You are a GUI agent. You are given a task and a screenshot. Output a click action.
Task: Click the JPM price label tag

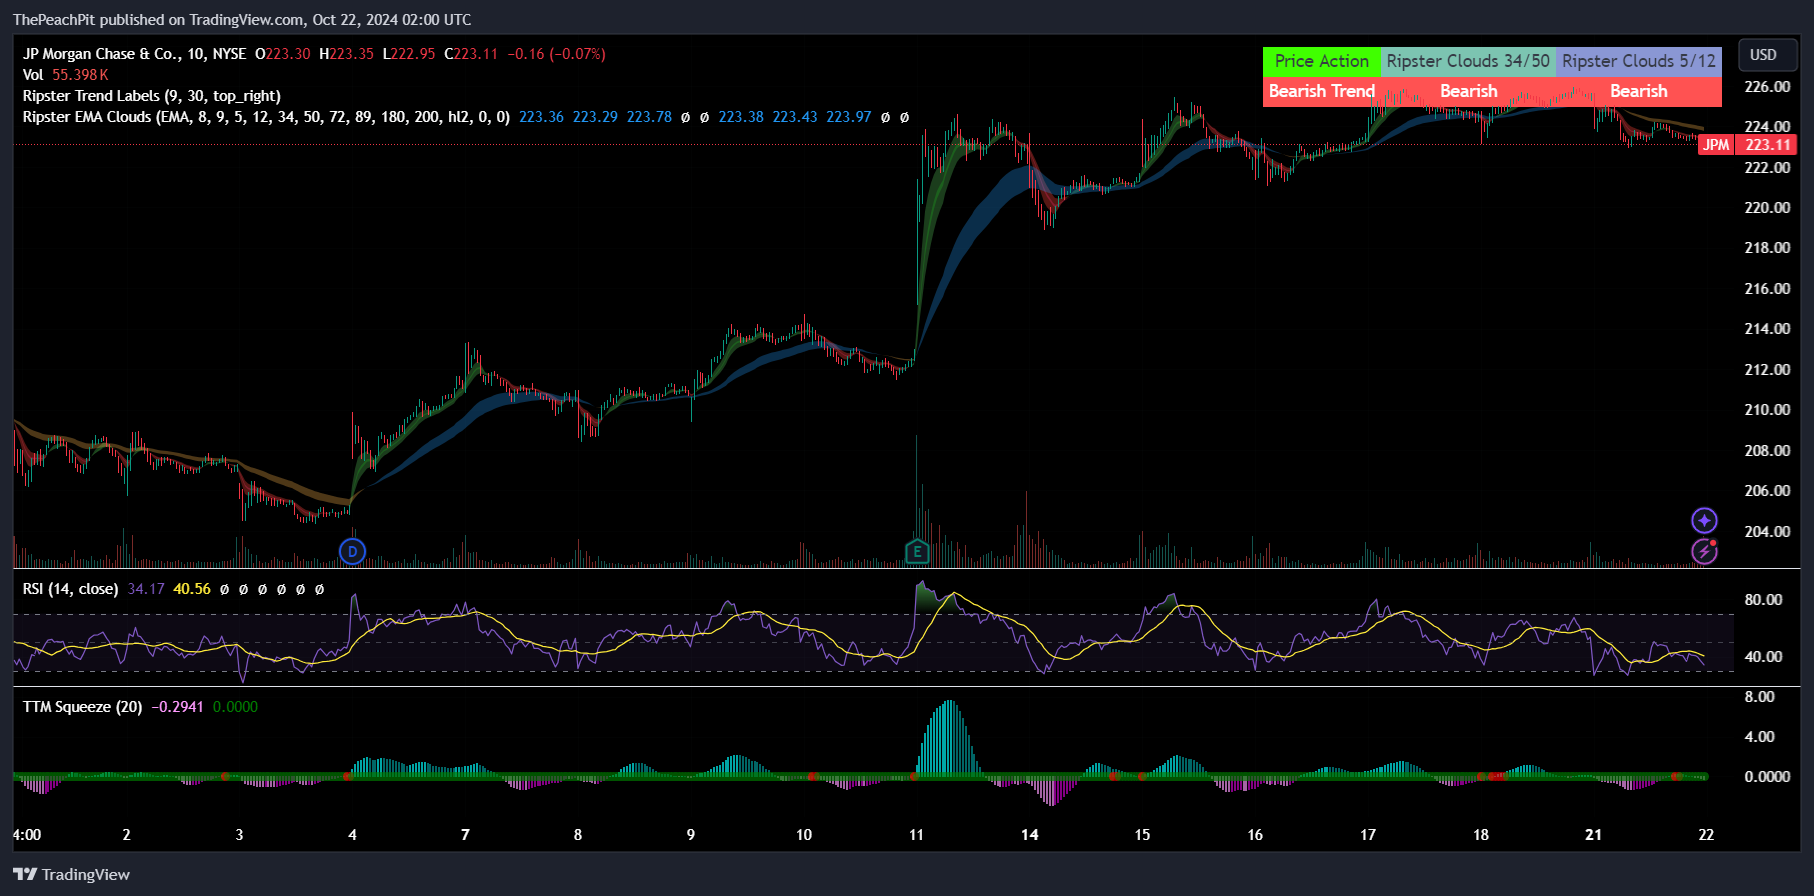(1716, 145)
